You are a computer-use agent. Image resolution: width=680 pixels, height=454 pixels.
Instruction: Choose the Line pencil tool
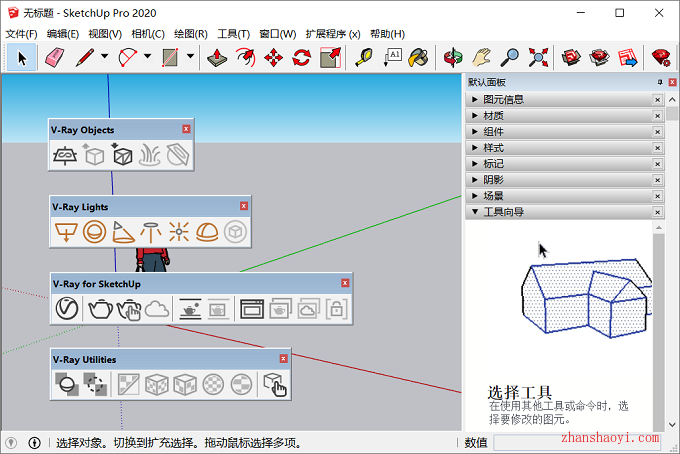pyautogui.click(x=85, y=57)
